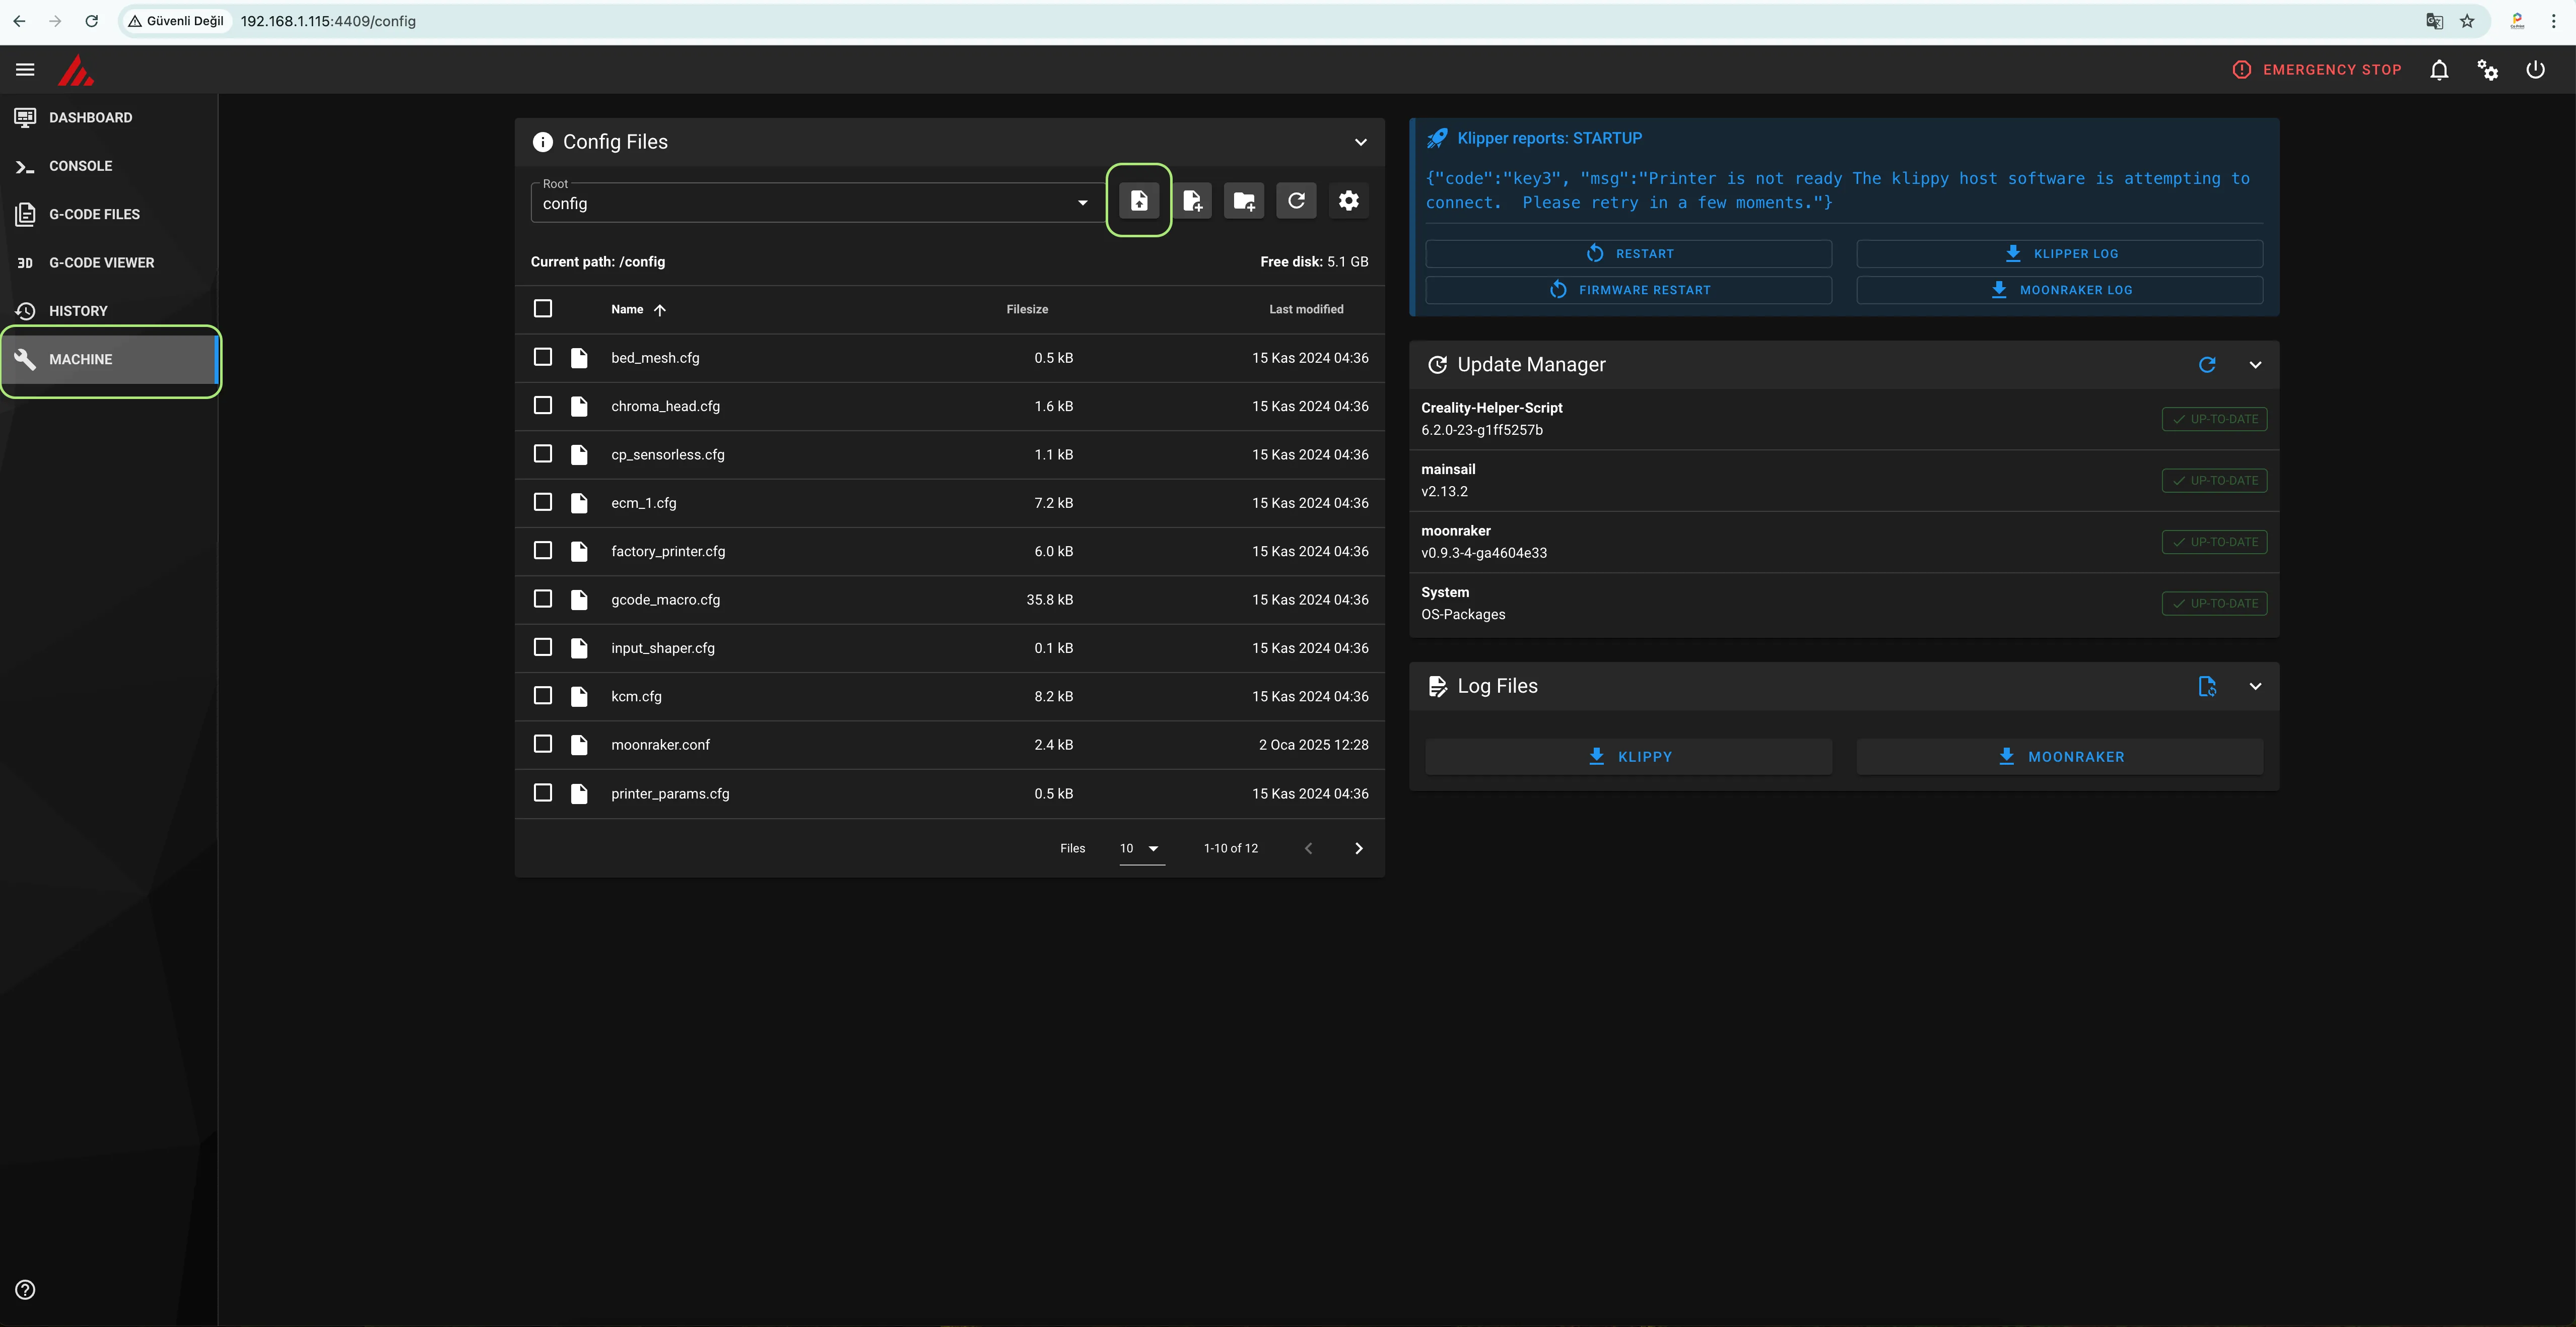Click the Emergency Stop button

pos(2316,70)
